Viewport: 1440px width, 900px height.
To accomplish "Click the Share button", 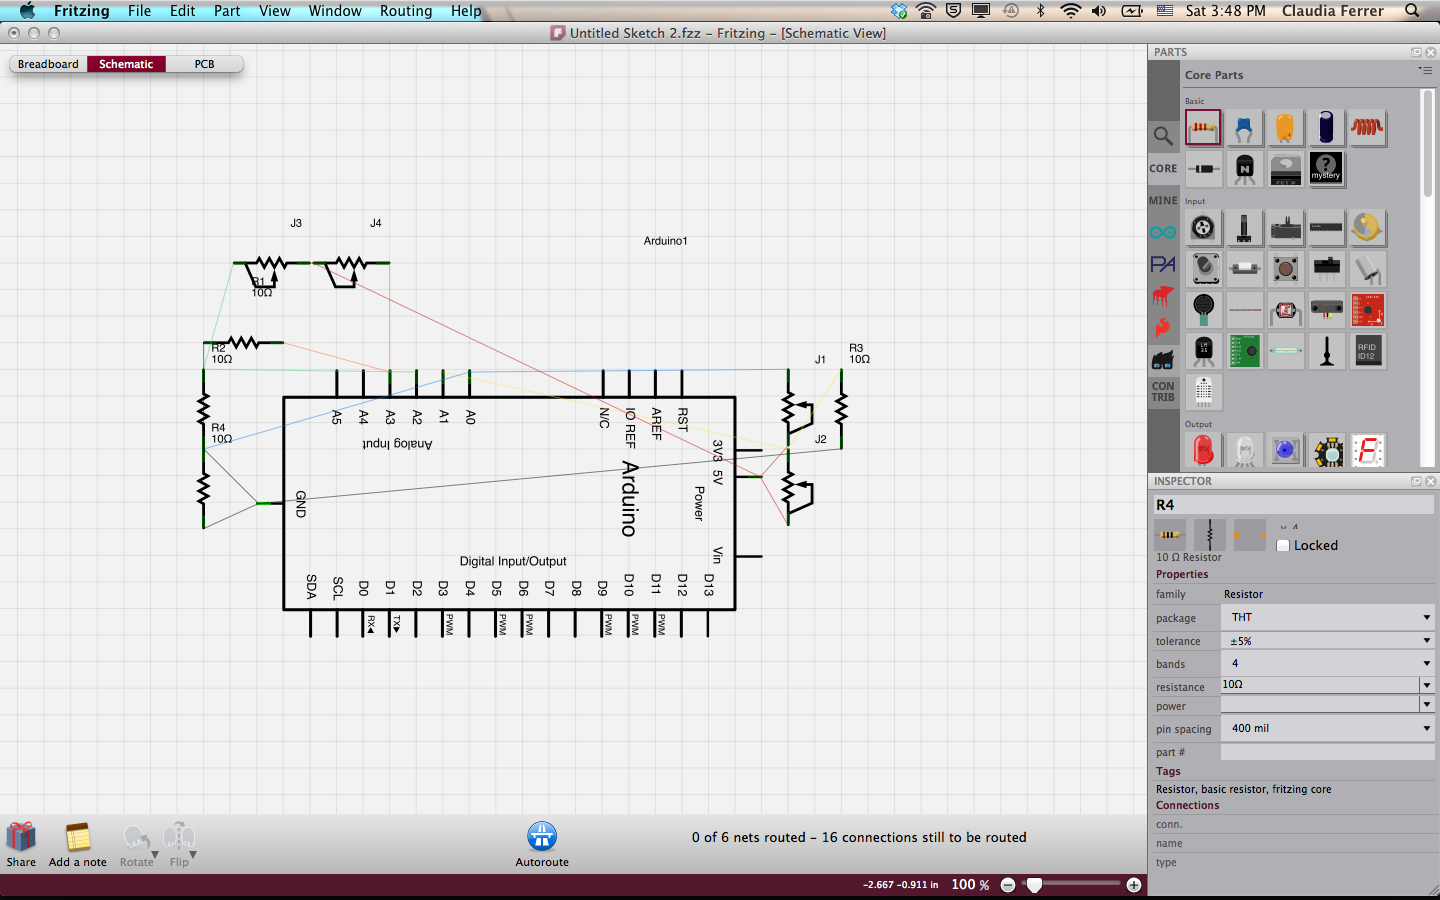I will [x=21, y=845].
